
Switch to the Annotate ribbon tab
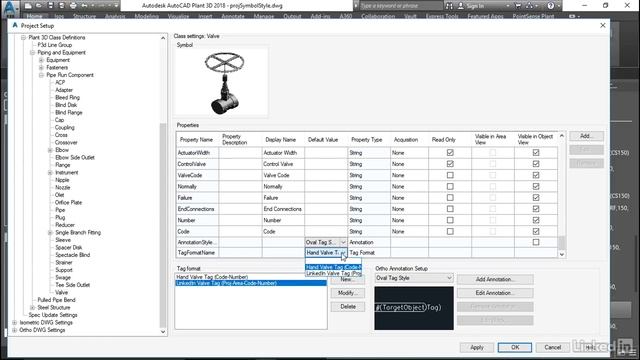point(233,16)
